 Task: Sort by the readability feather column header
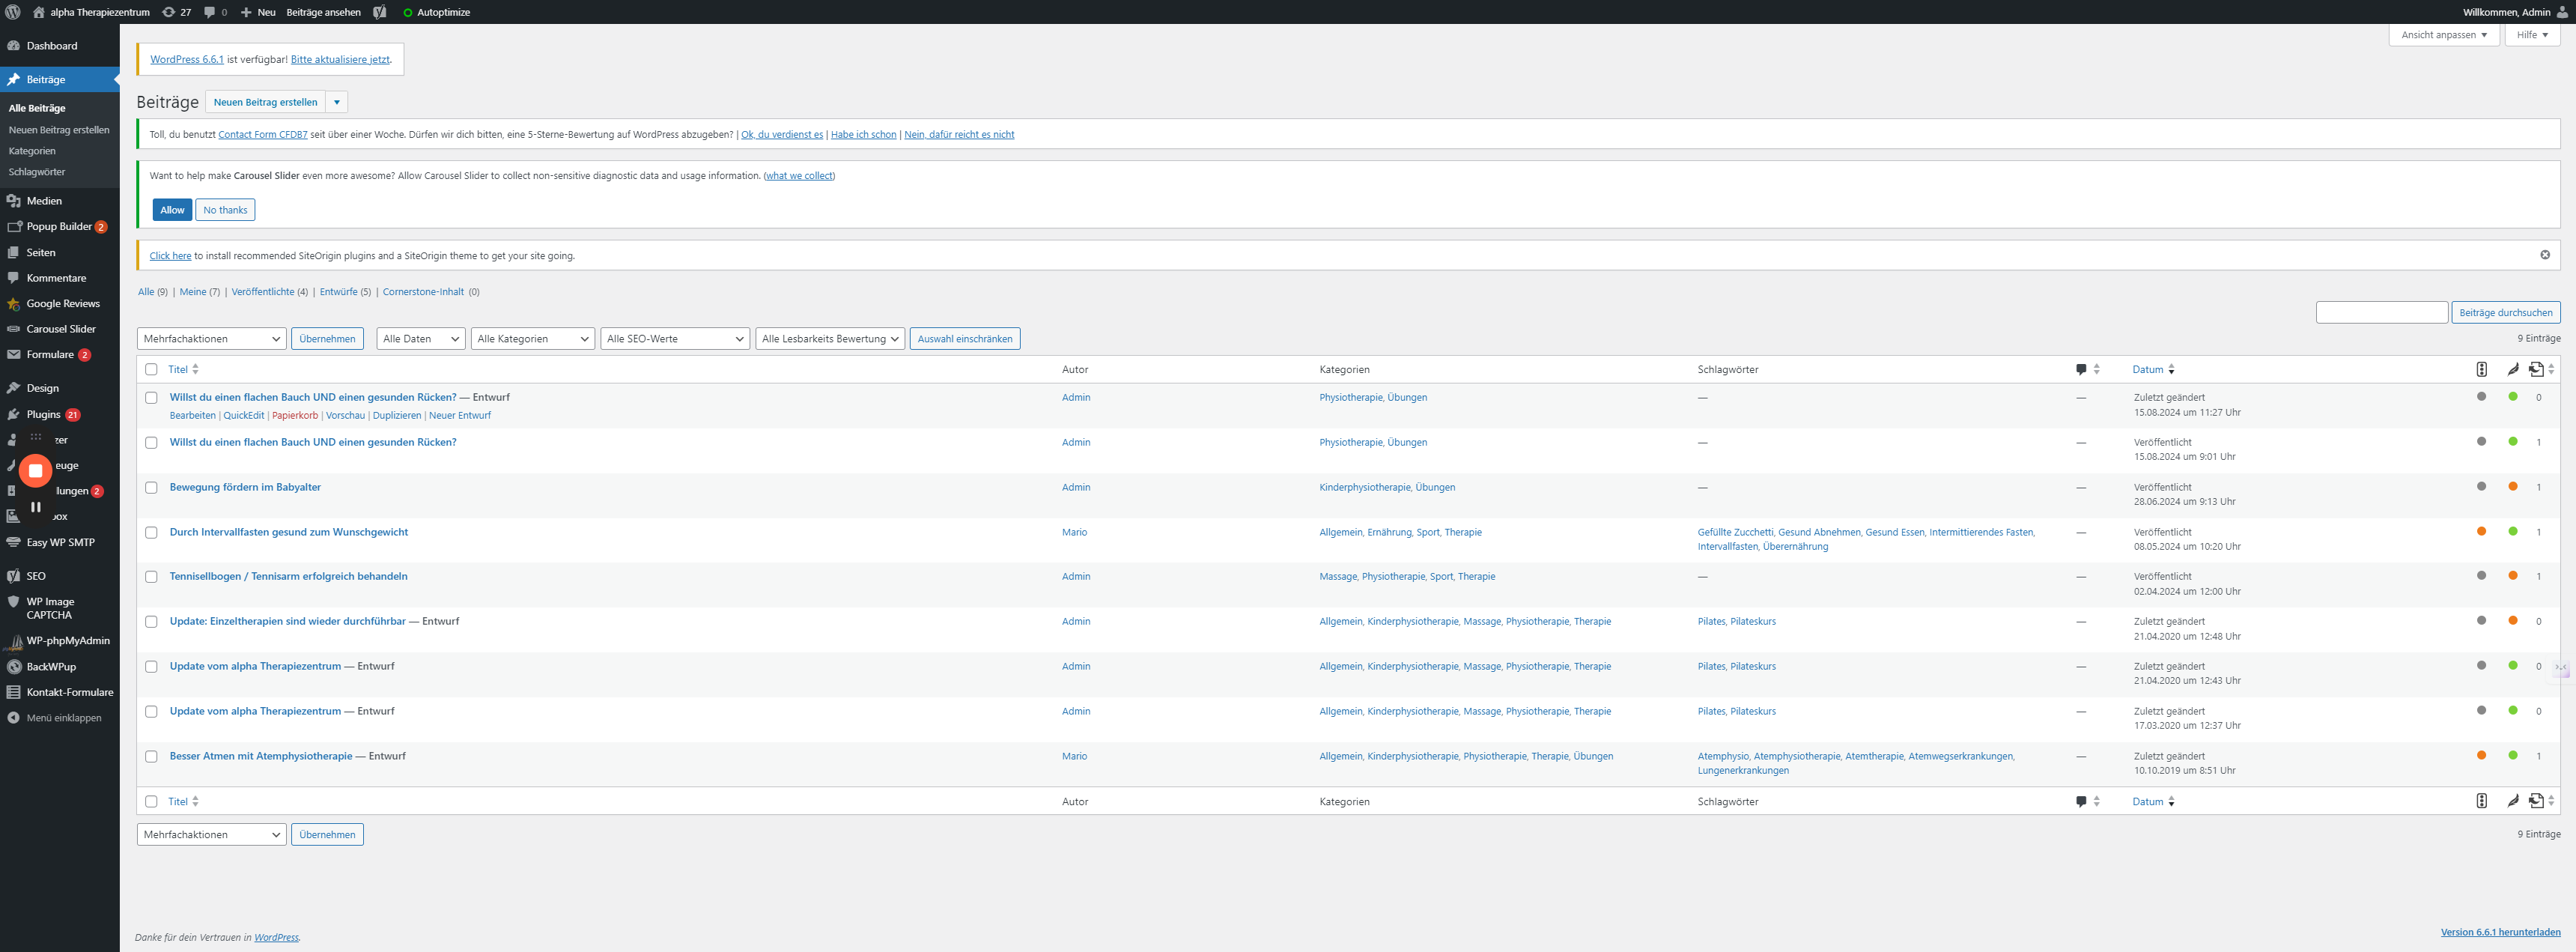pos(2512,369)
